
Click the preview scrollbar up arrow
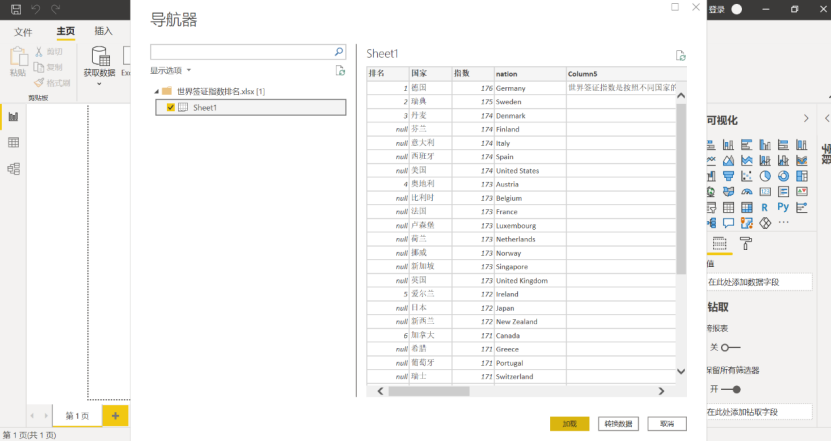(x=681, y=95)
